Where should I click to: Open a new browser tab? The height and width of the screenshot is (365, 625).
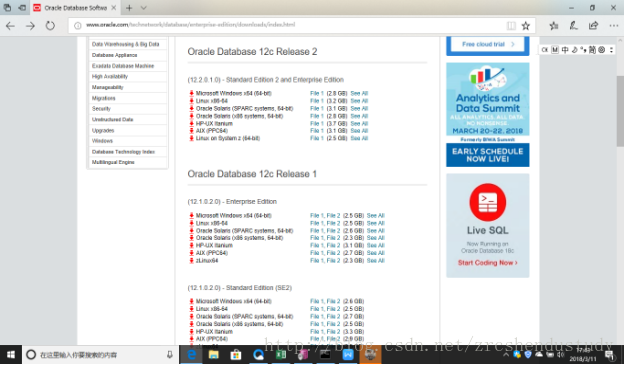pos(129,8)
